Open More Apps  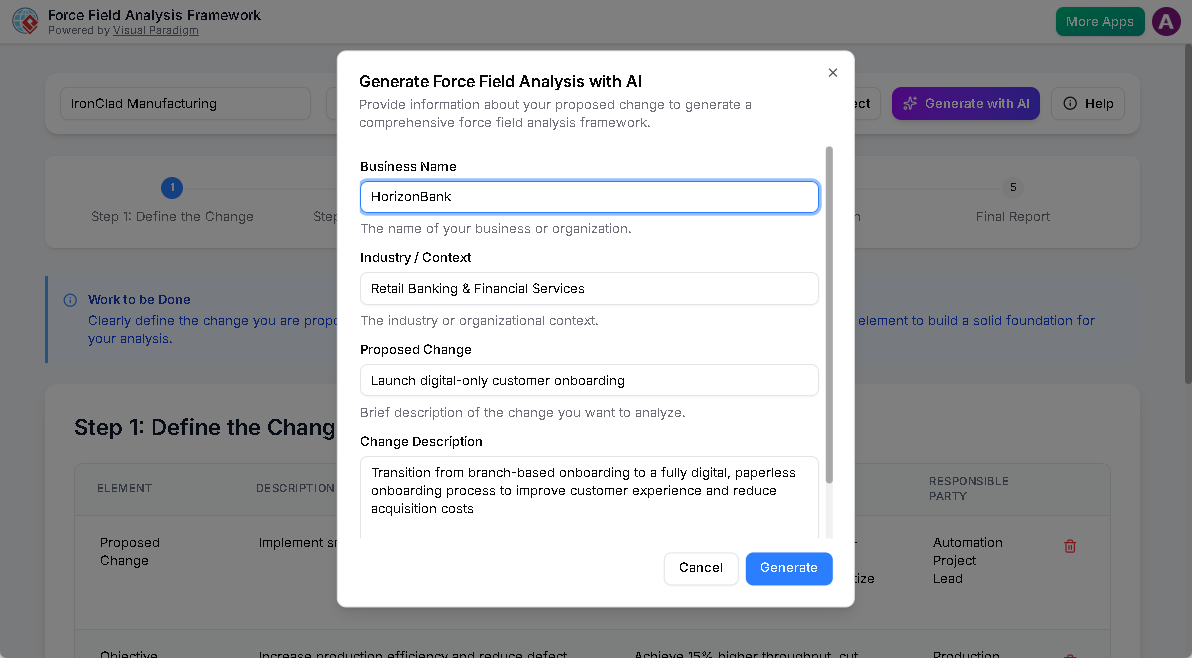[1100, 21]
